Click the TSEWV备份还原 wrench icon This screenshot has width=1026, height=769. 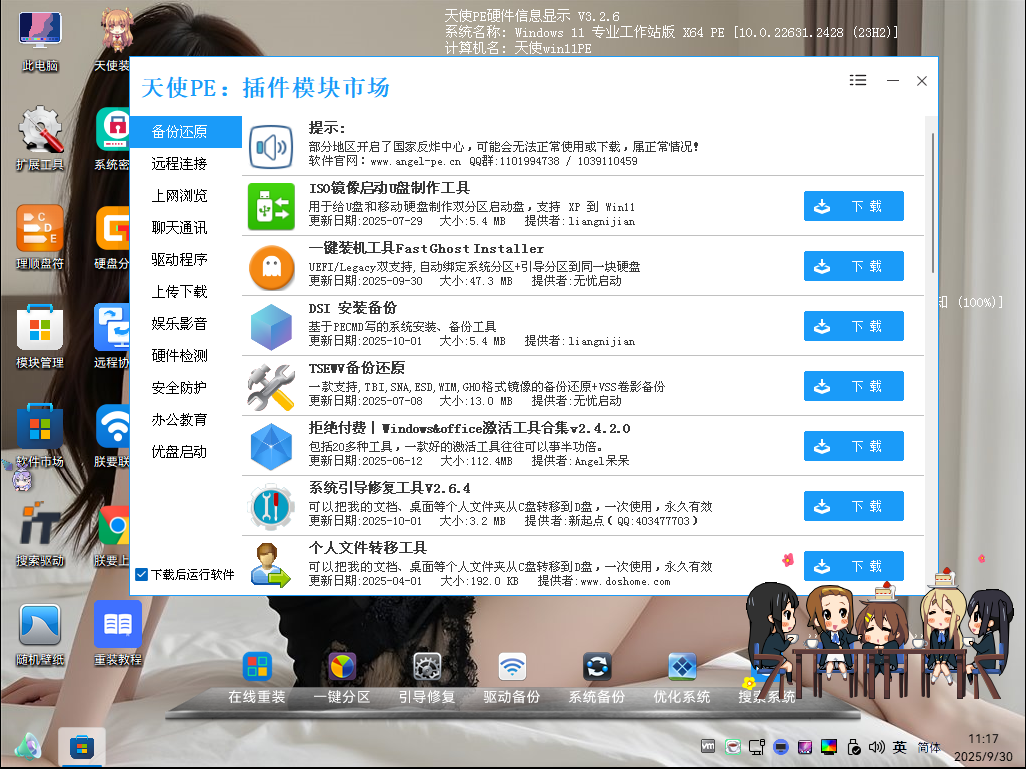tap(271, 387)
